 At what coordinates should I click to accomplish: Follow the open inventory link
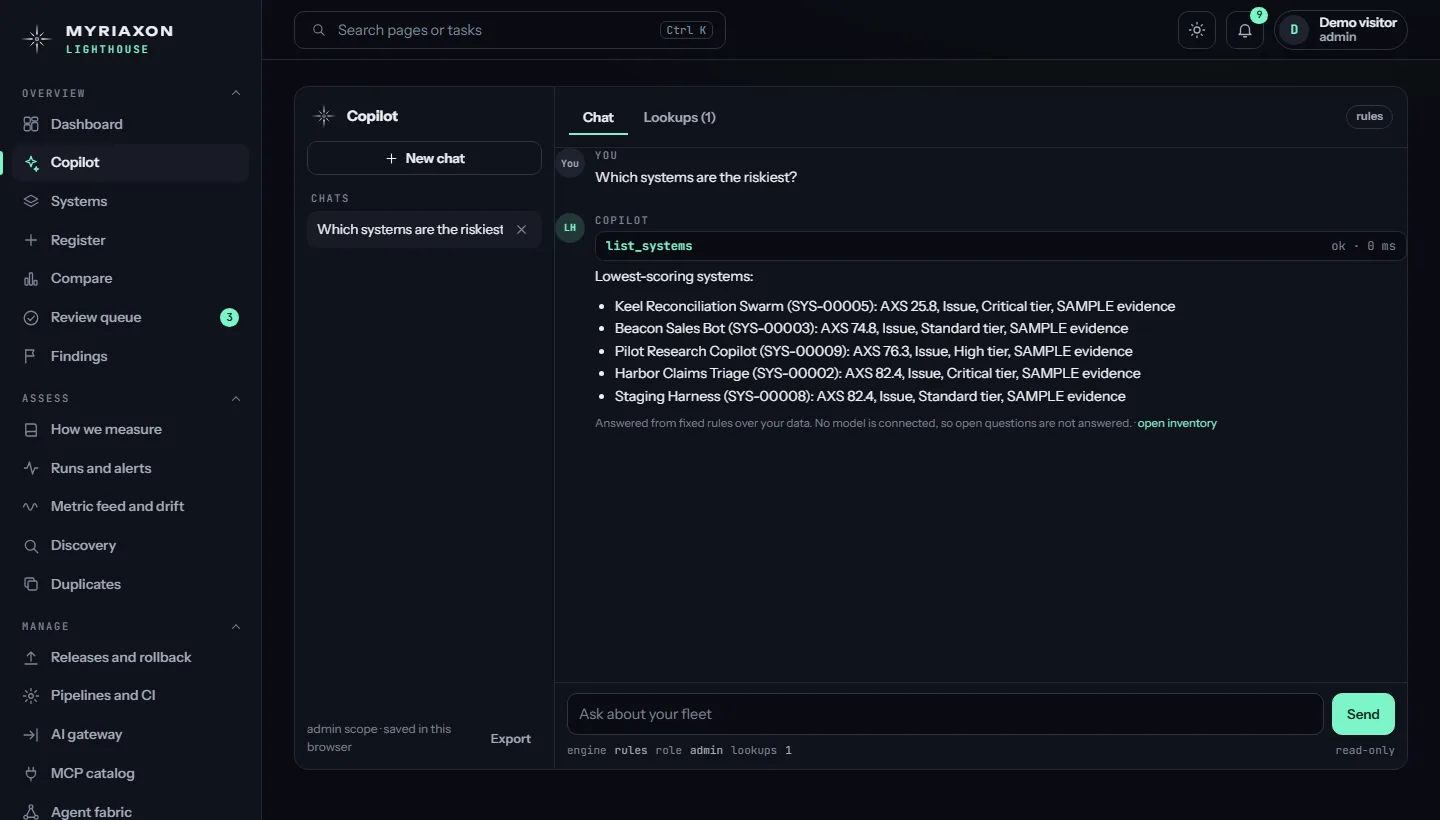click(x=1177, y=423)
